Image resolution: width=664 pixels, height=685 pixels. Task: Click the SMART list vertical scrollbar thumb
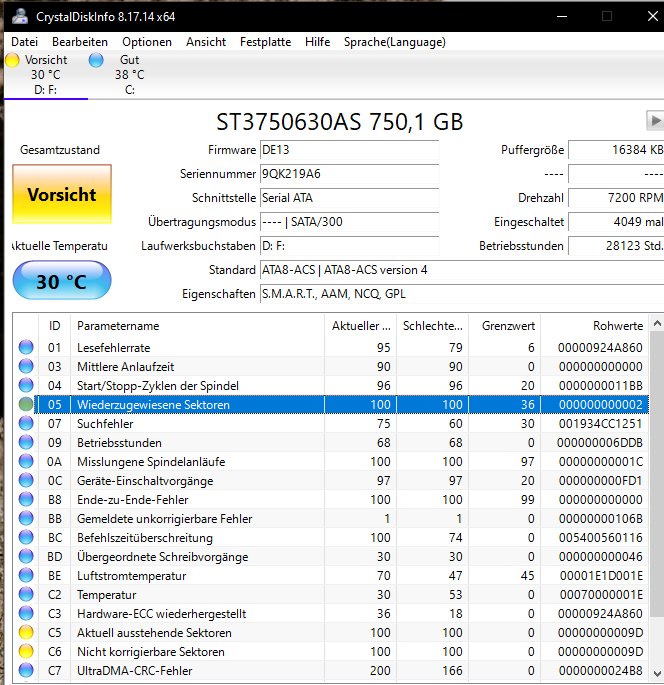pos(657,474)
